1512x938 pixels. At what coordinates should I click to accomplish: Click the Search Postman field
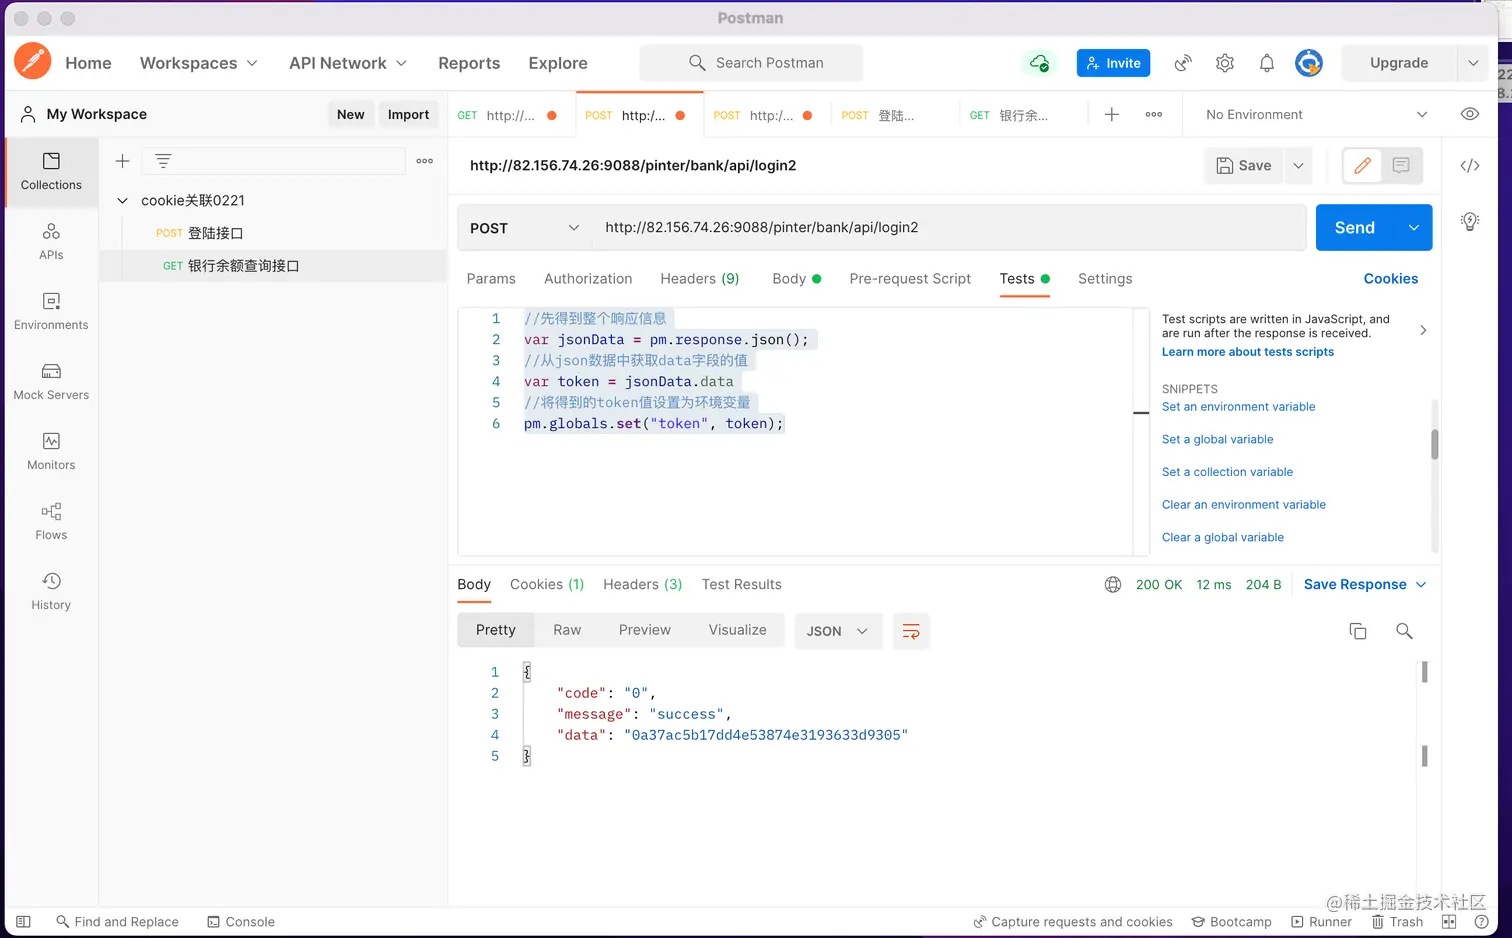pos(751,63)
